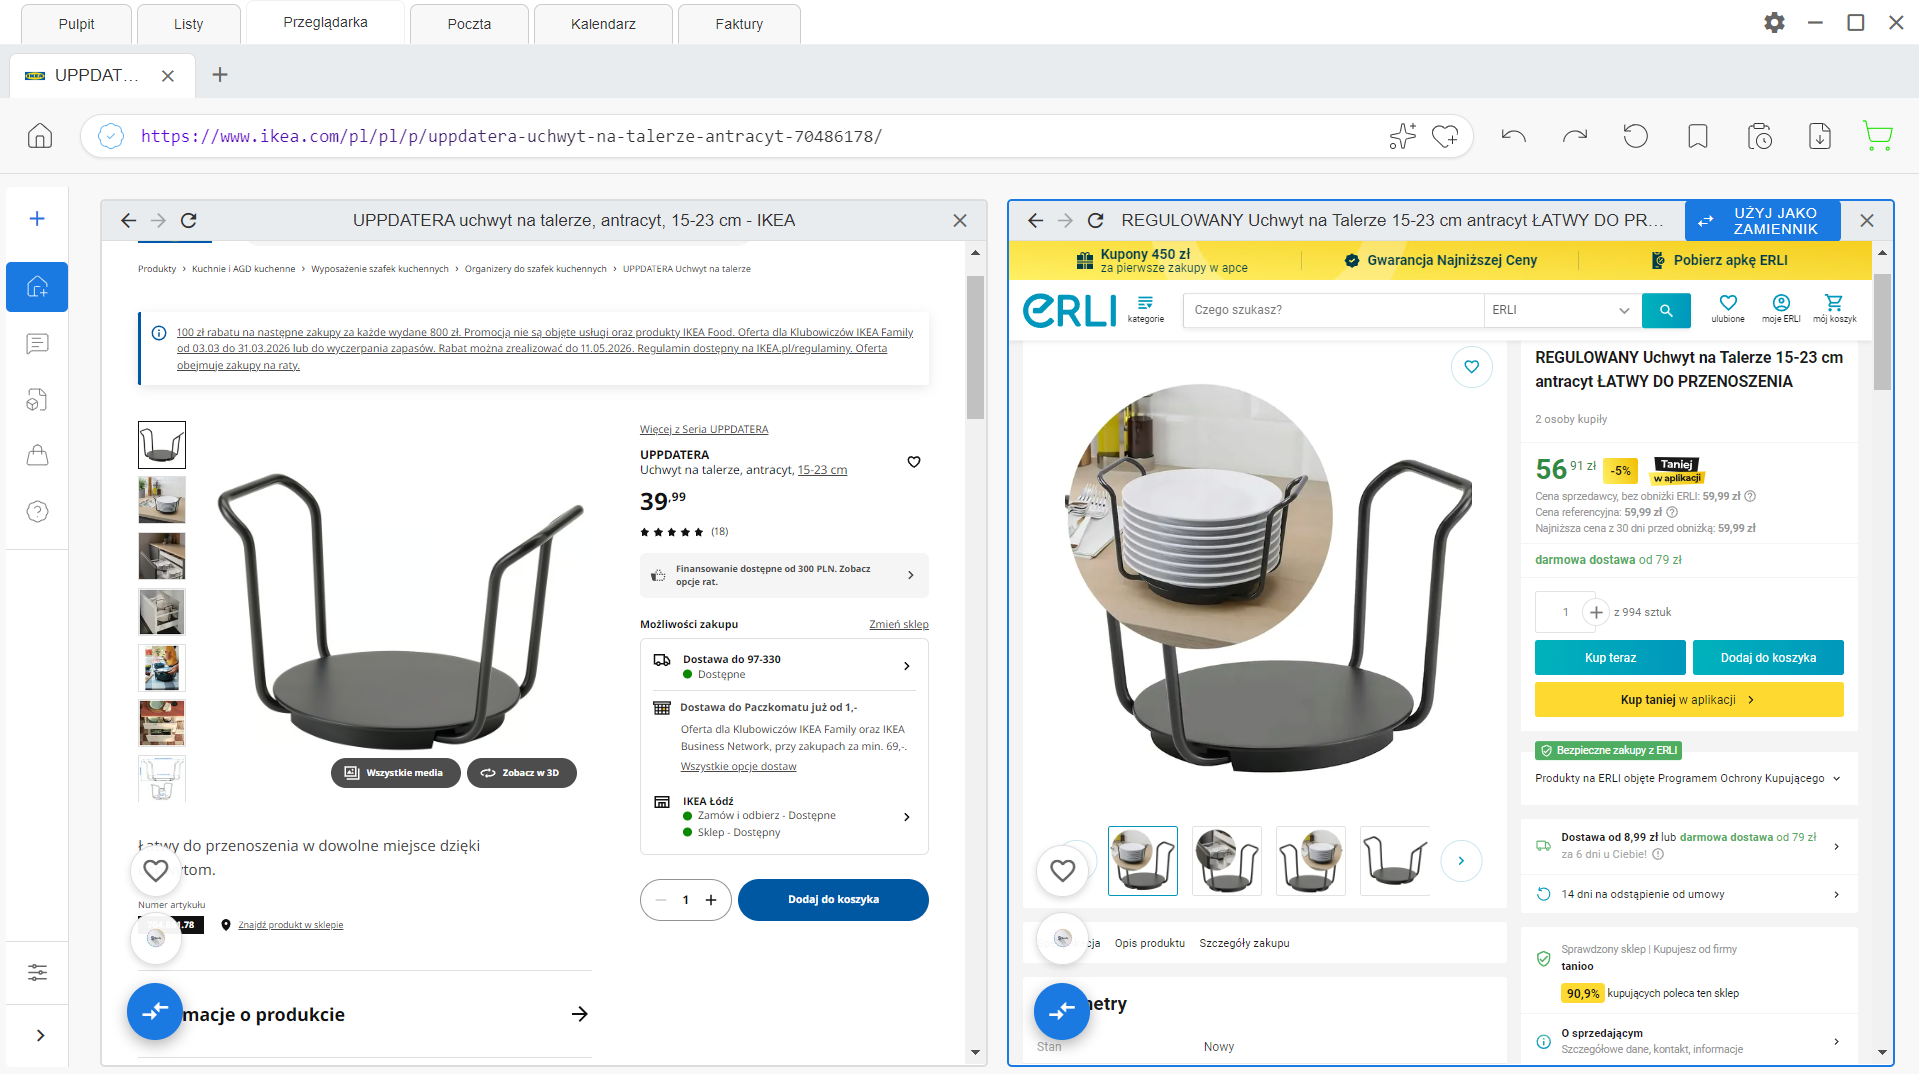1919x1074 pixels.
Task: Click the Kup teraz button
Action: (1609, 657)
